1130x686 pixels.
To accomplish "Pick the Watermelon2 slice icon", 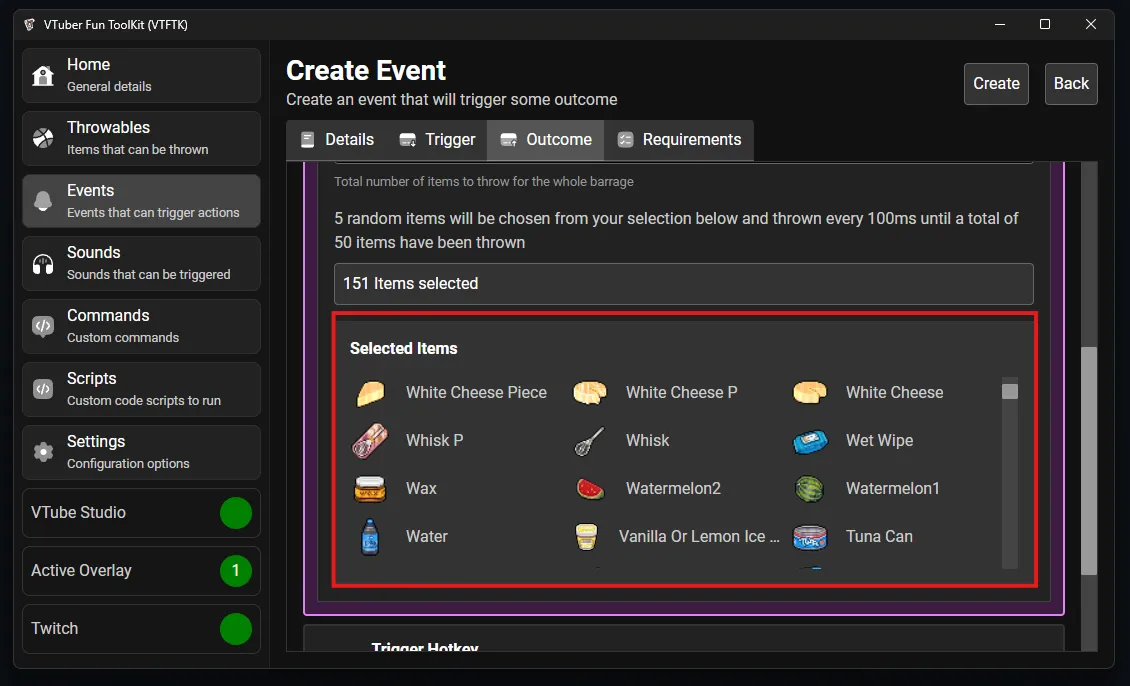I will [x=590, y=489].
